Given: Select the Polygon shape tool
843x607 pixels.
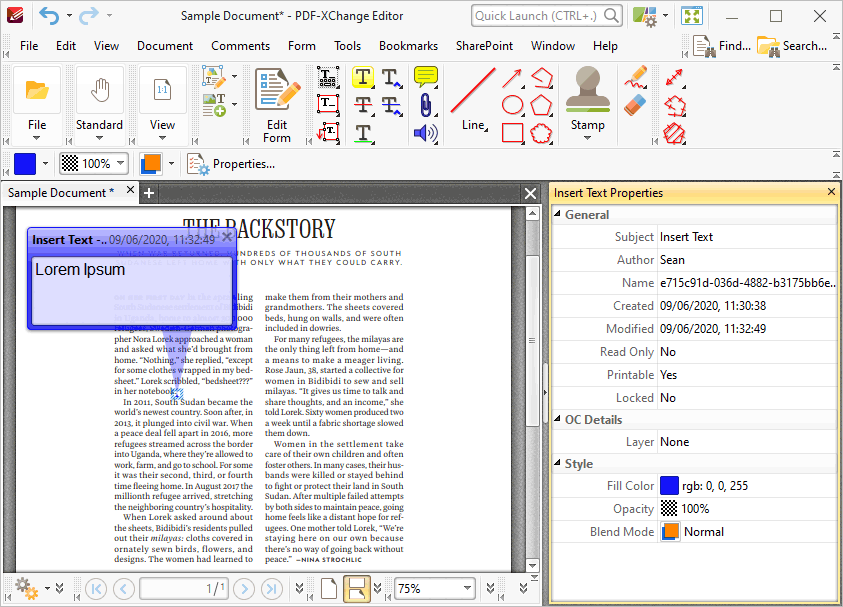Looking at the screenshot, I should [x=541, y=105].
